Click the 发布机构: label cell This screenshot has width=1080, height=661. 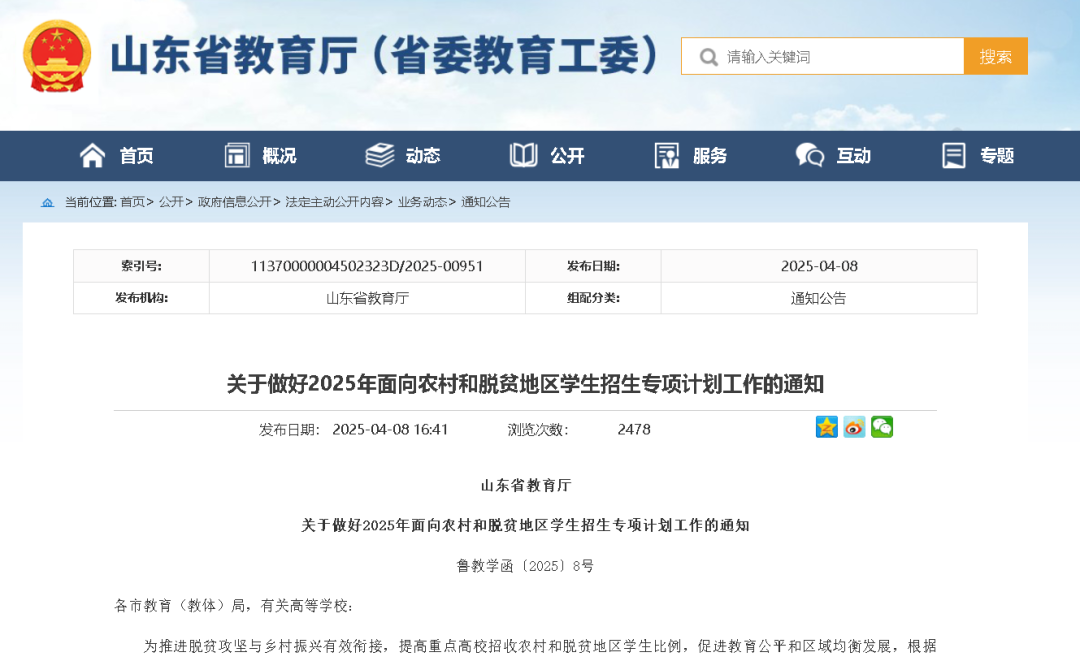(141, 298)
